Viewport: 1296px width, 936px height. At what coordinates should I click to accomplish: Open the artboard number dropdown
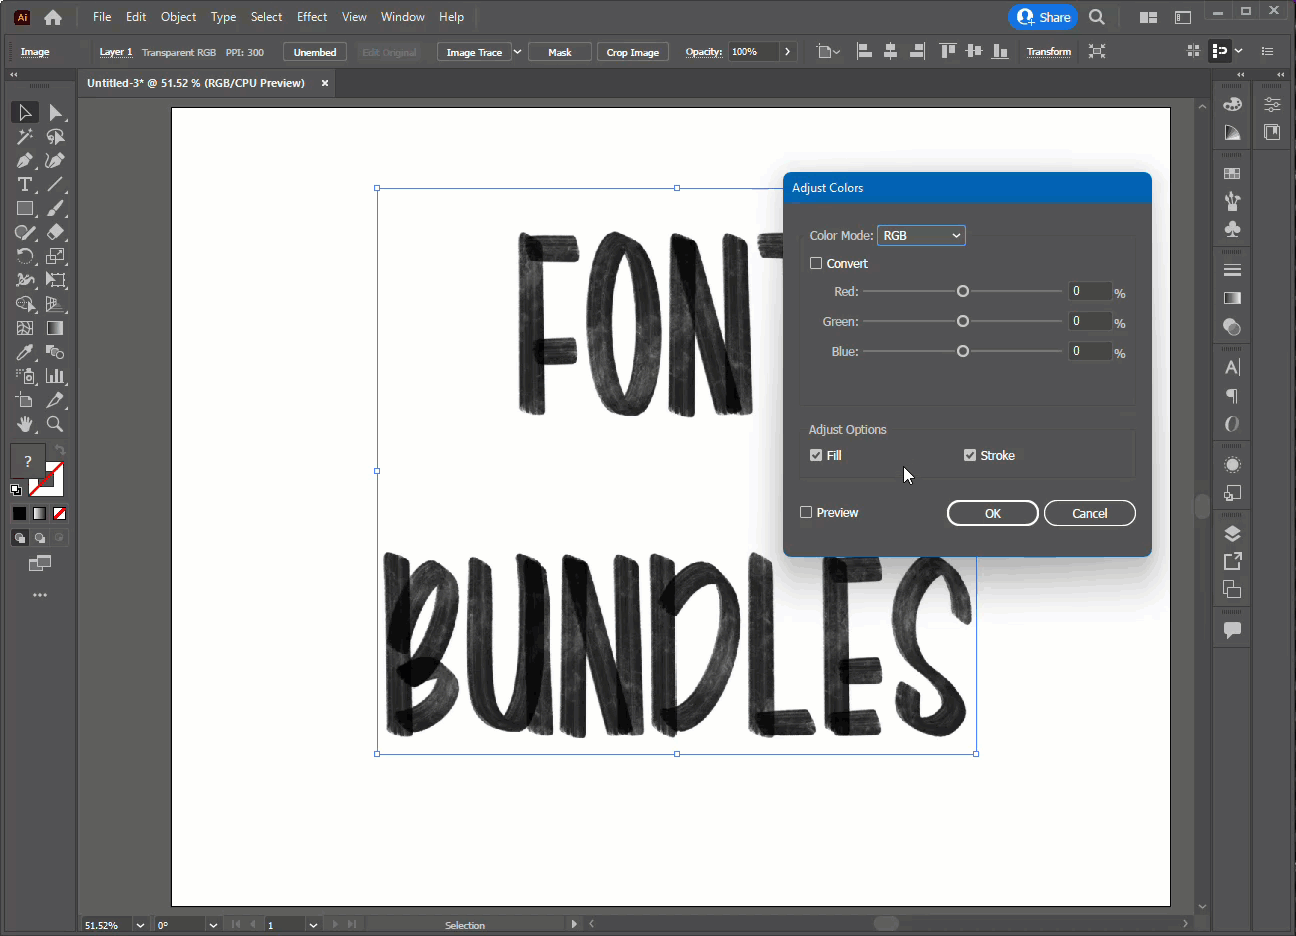313,925
